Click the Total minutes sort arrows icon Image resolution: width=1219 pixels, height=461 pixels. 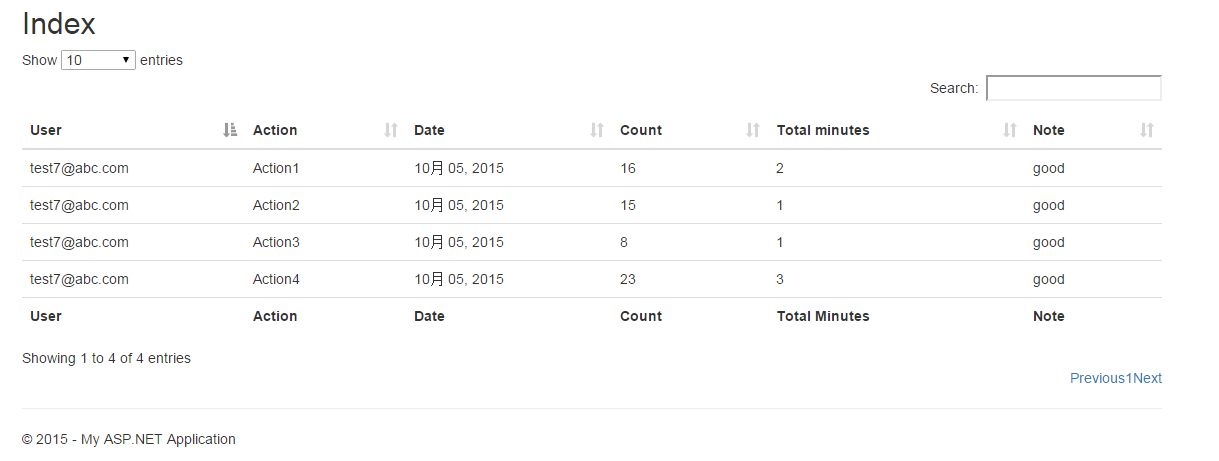click(1010, 130)
